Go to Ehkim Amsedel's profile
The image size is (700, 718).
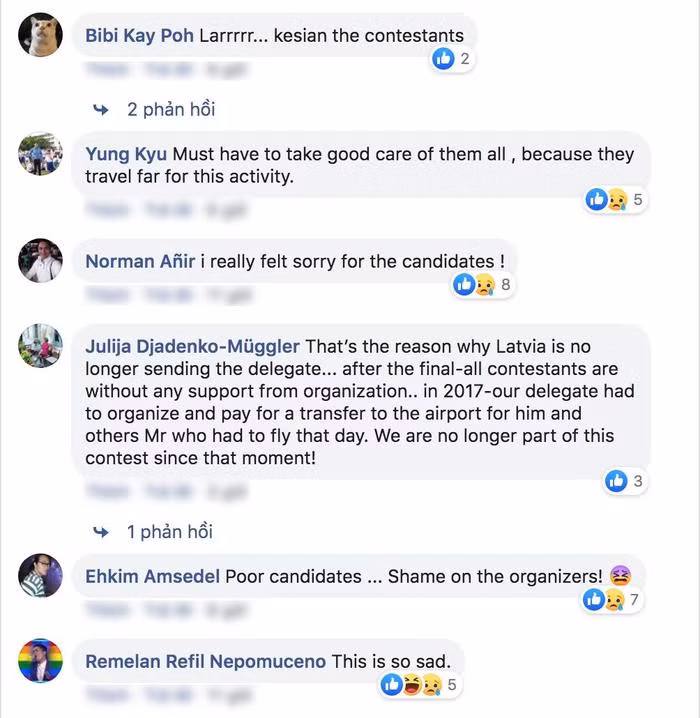[x=153, y=577]
